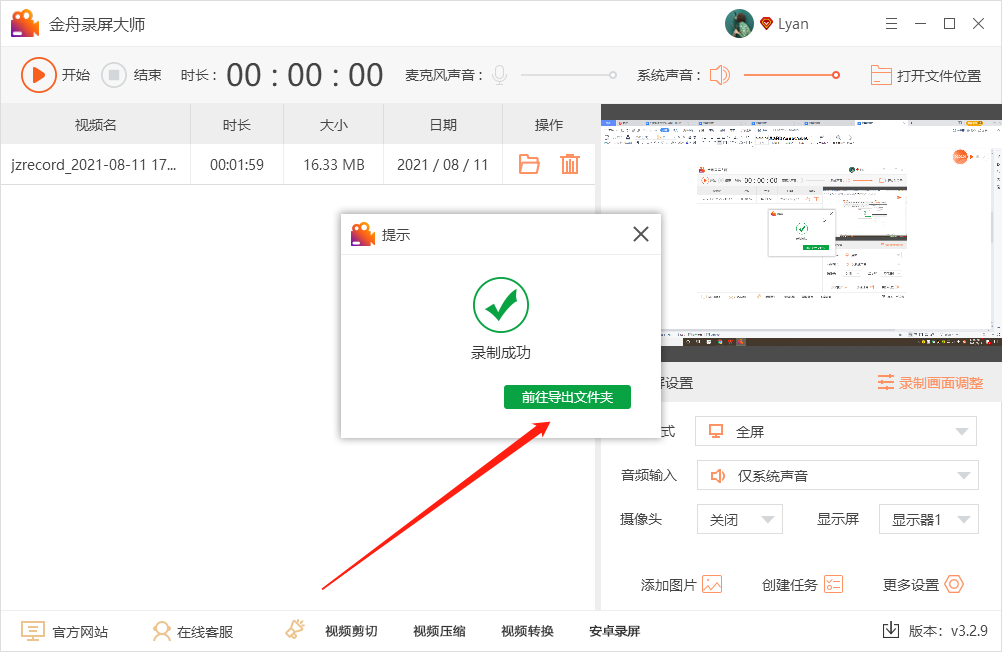The image size is (1002, 652).
Task: Open the recording with the folder icon
Action: 528,163
